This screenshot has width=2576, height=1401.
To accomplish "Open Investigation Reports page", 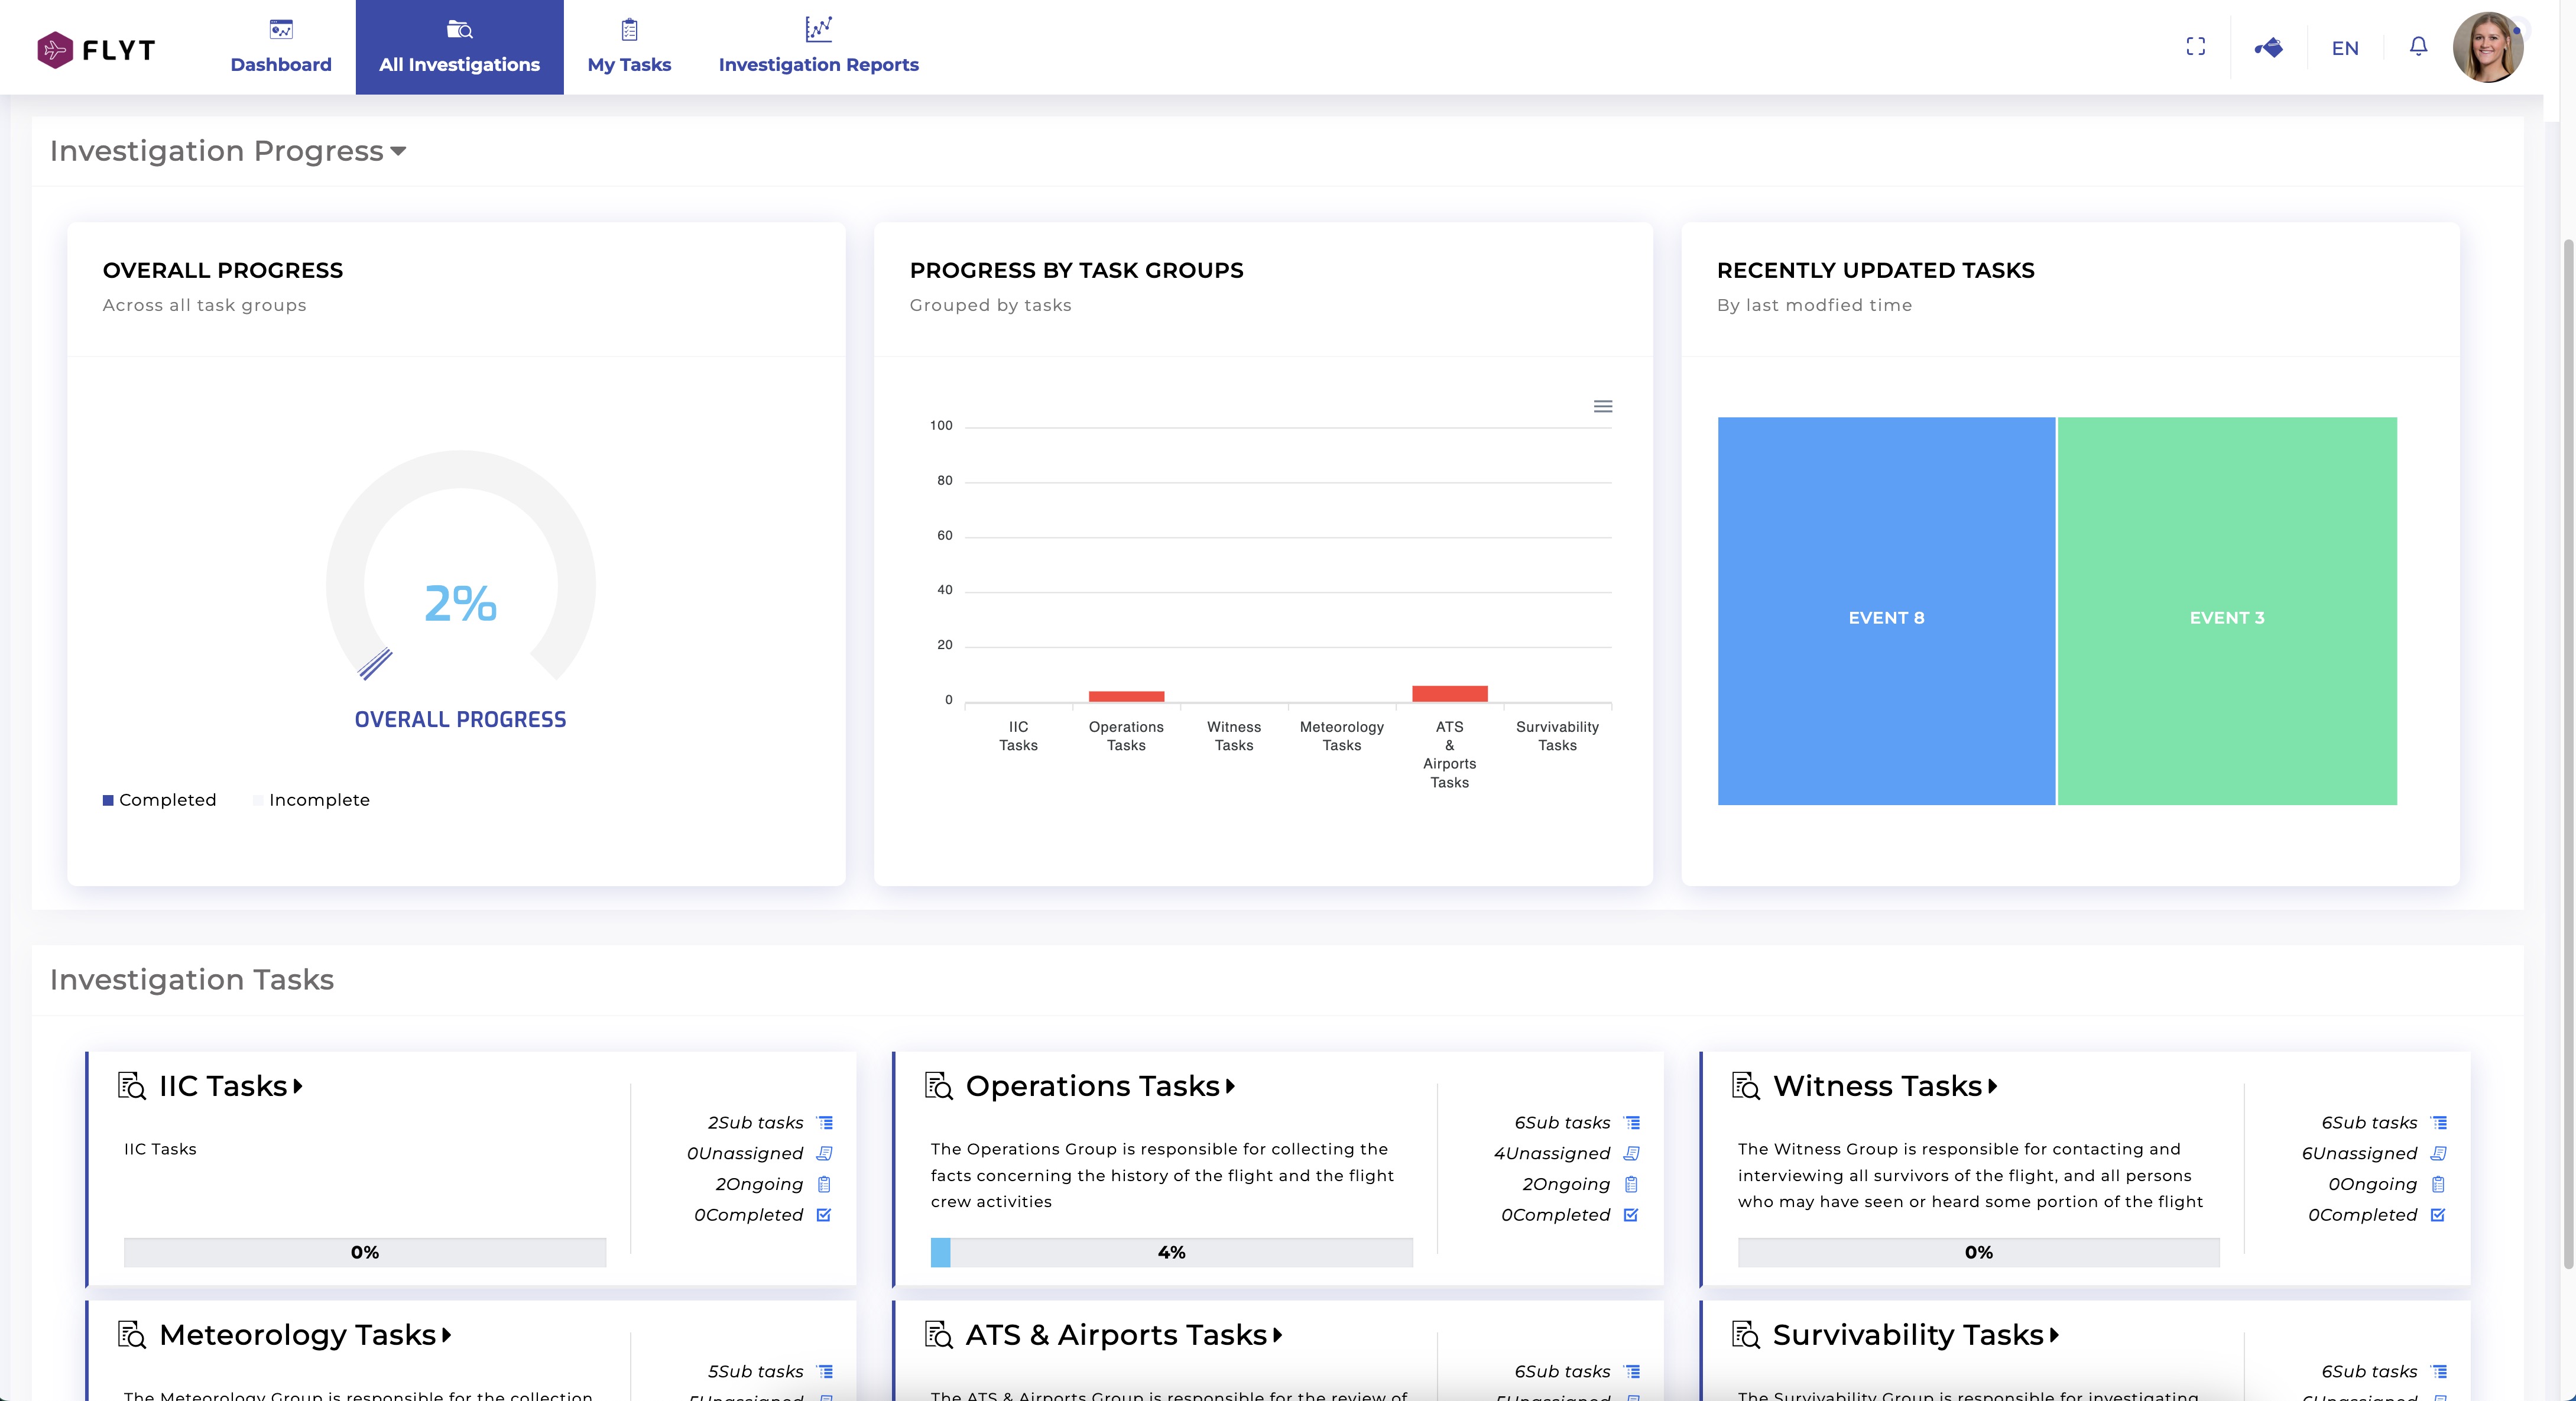I will click(818, 47).
